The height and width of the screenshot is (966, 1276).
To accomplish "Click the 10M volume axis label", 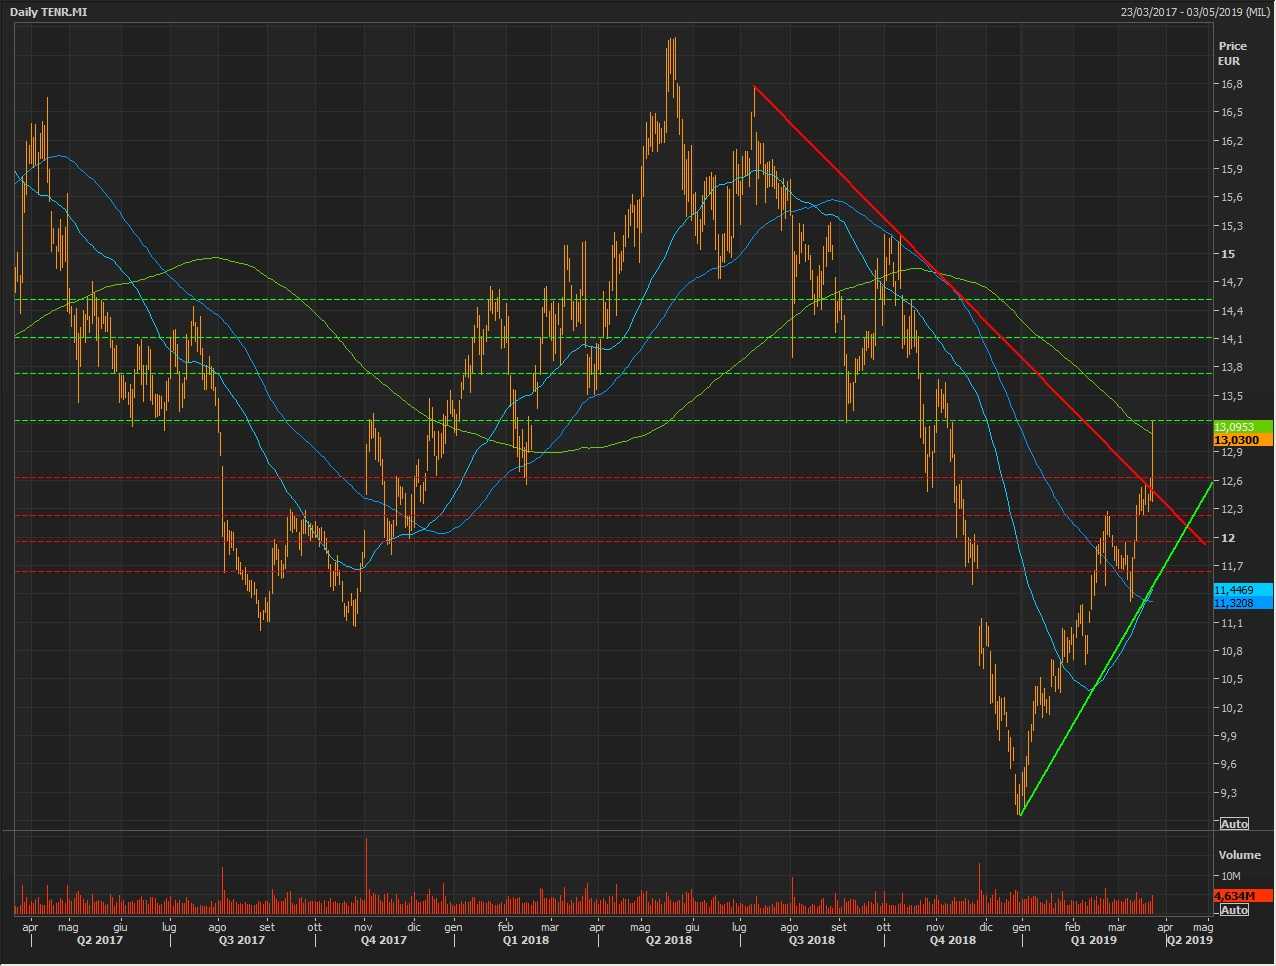I will pos(1229,877).
